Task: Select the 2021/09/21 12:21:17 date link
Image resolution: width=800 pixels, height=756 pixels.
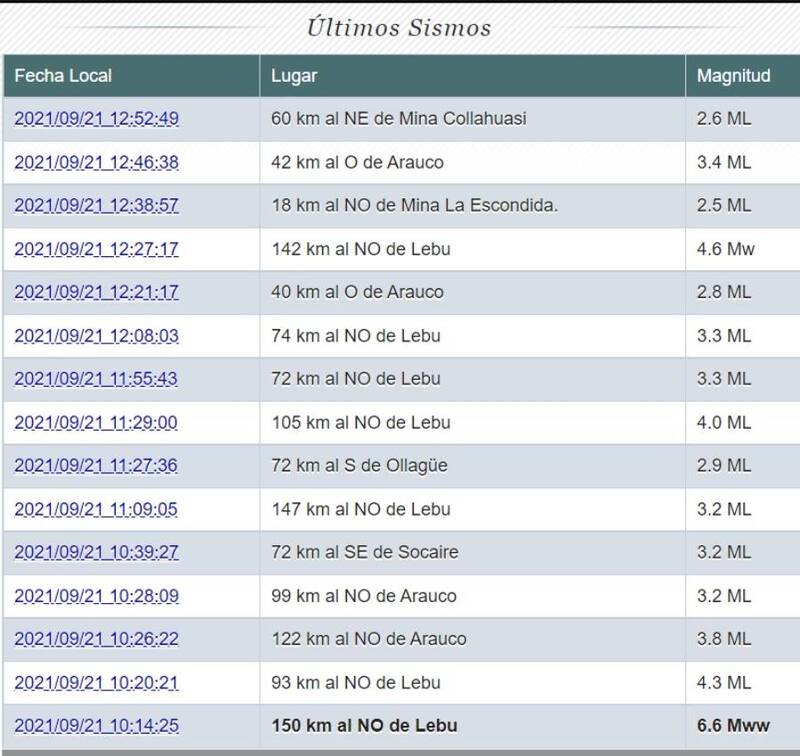Action: 97,292
